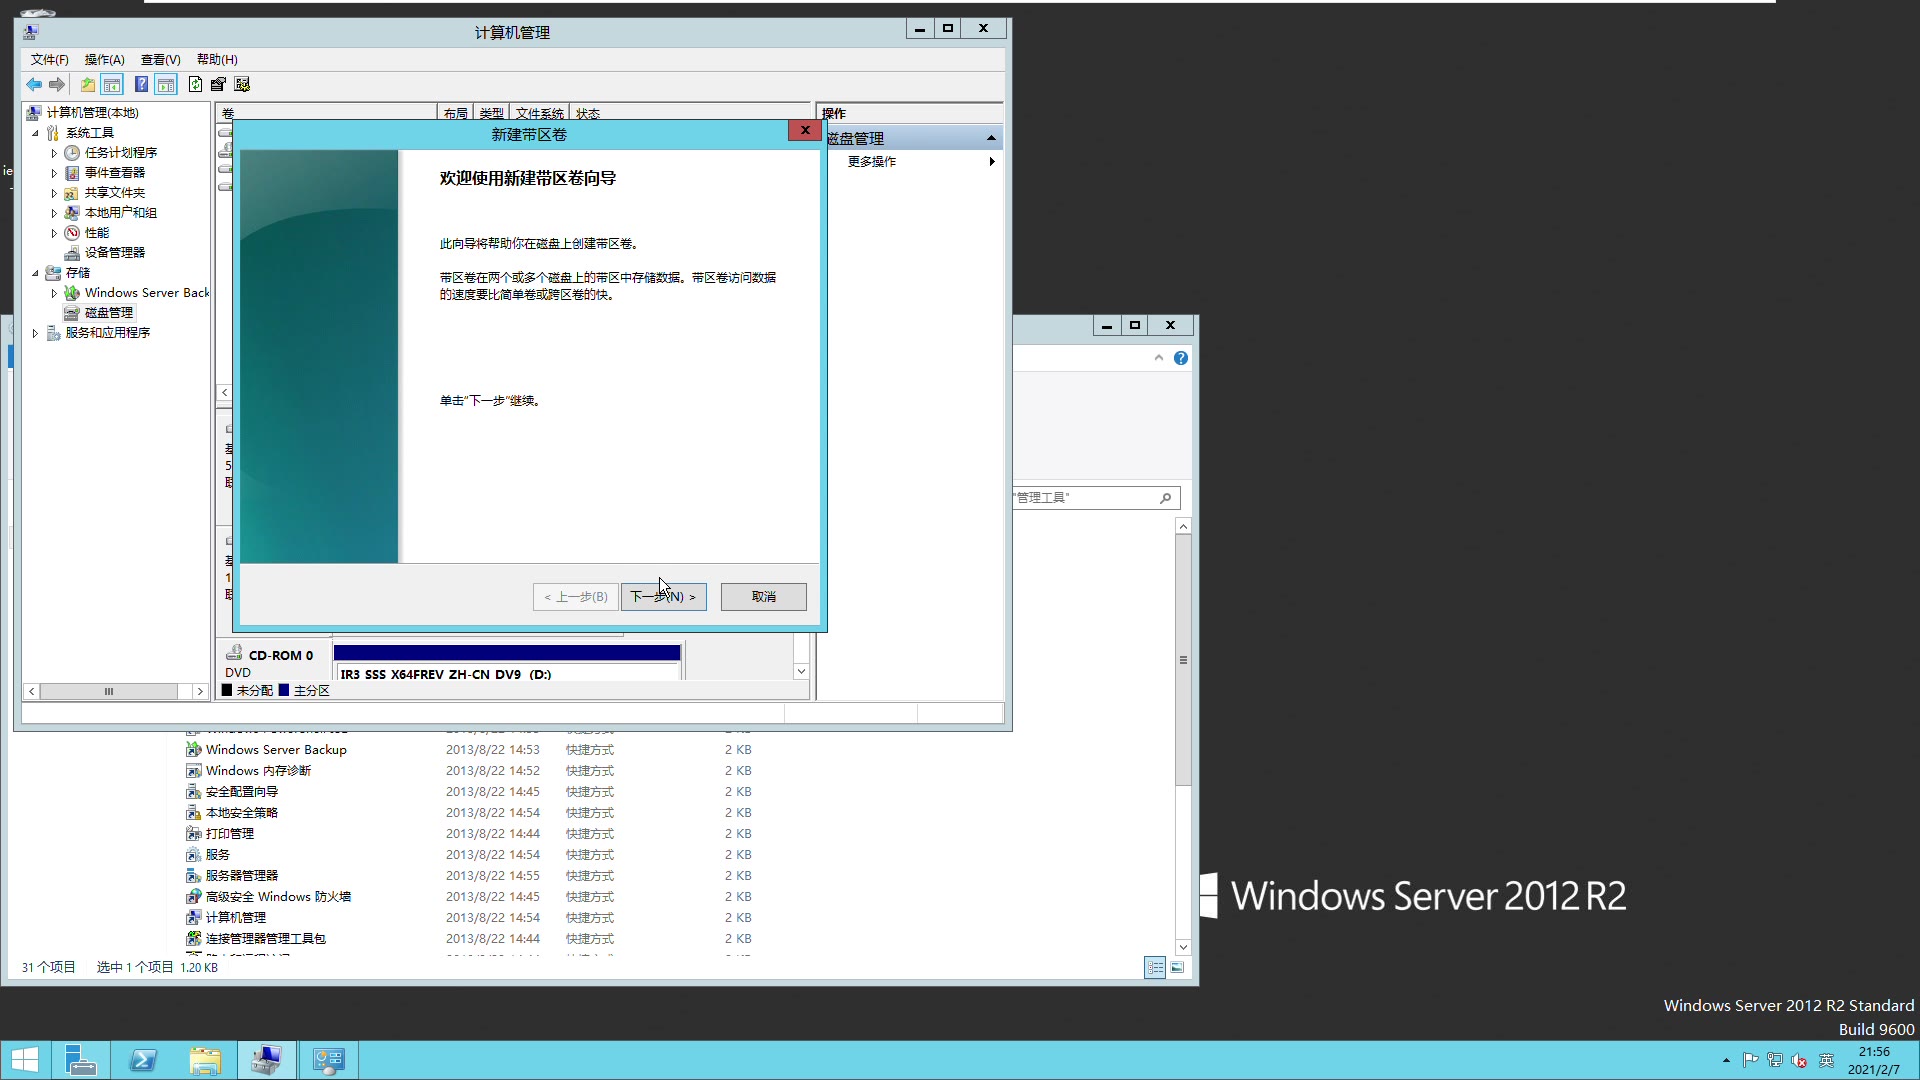Collapse the 系统工具 tree node
Image resolution: width=1920 pixels, height=1080 pixels.
[36, 133]
